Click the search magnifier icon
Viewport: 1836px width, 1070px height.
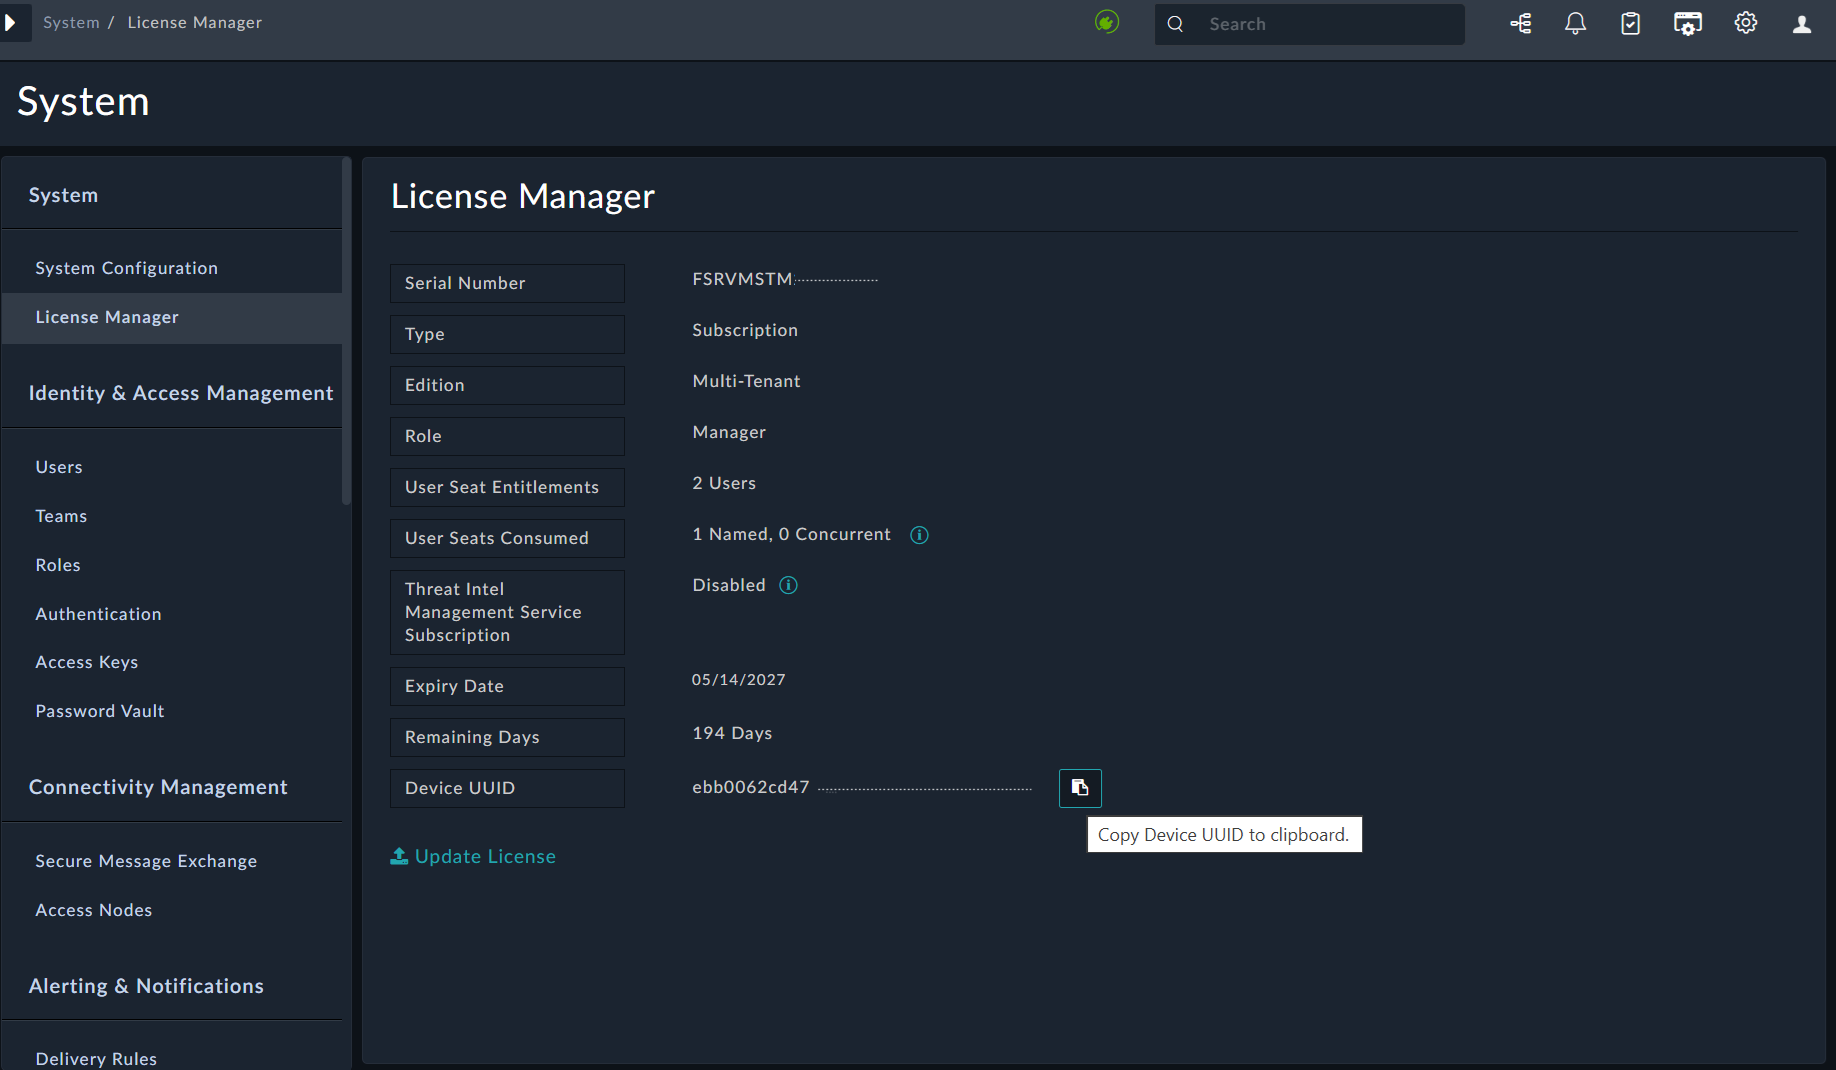click(x=1176, y=24)
